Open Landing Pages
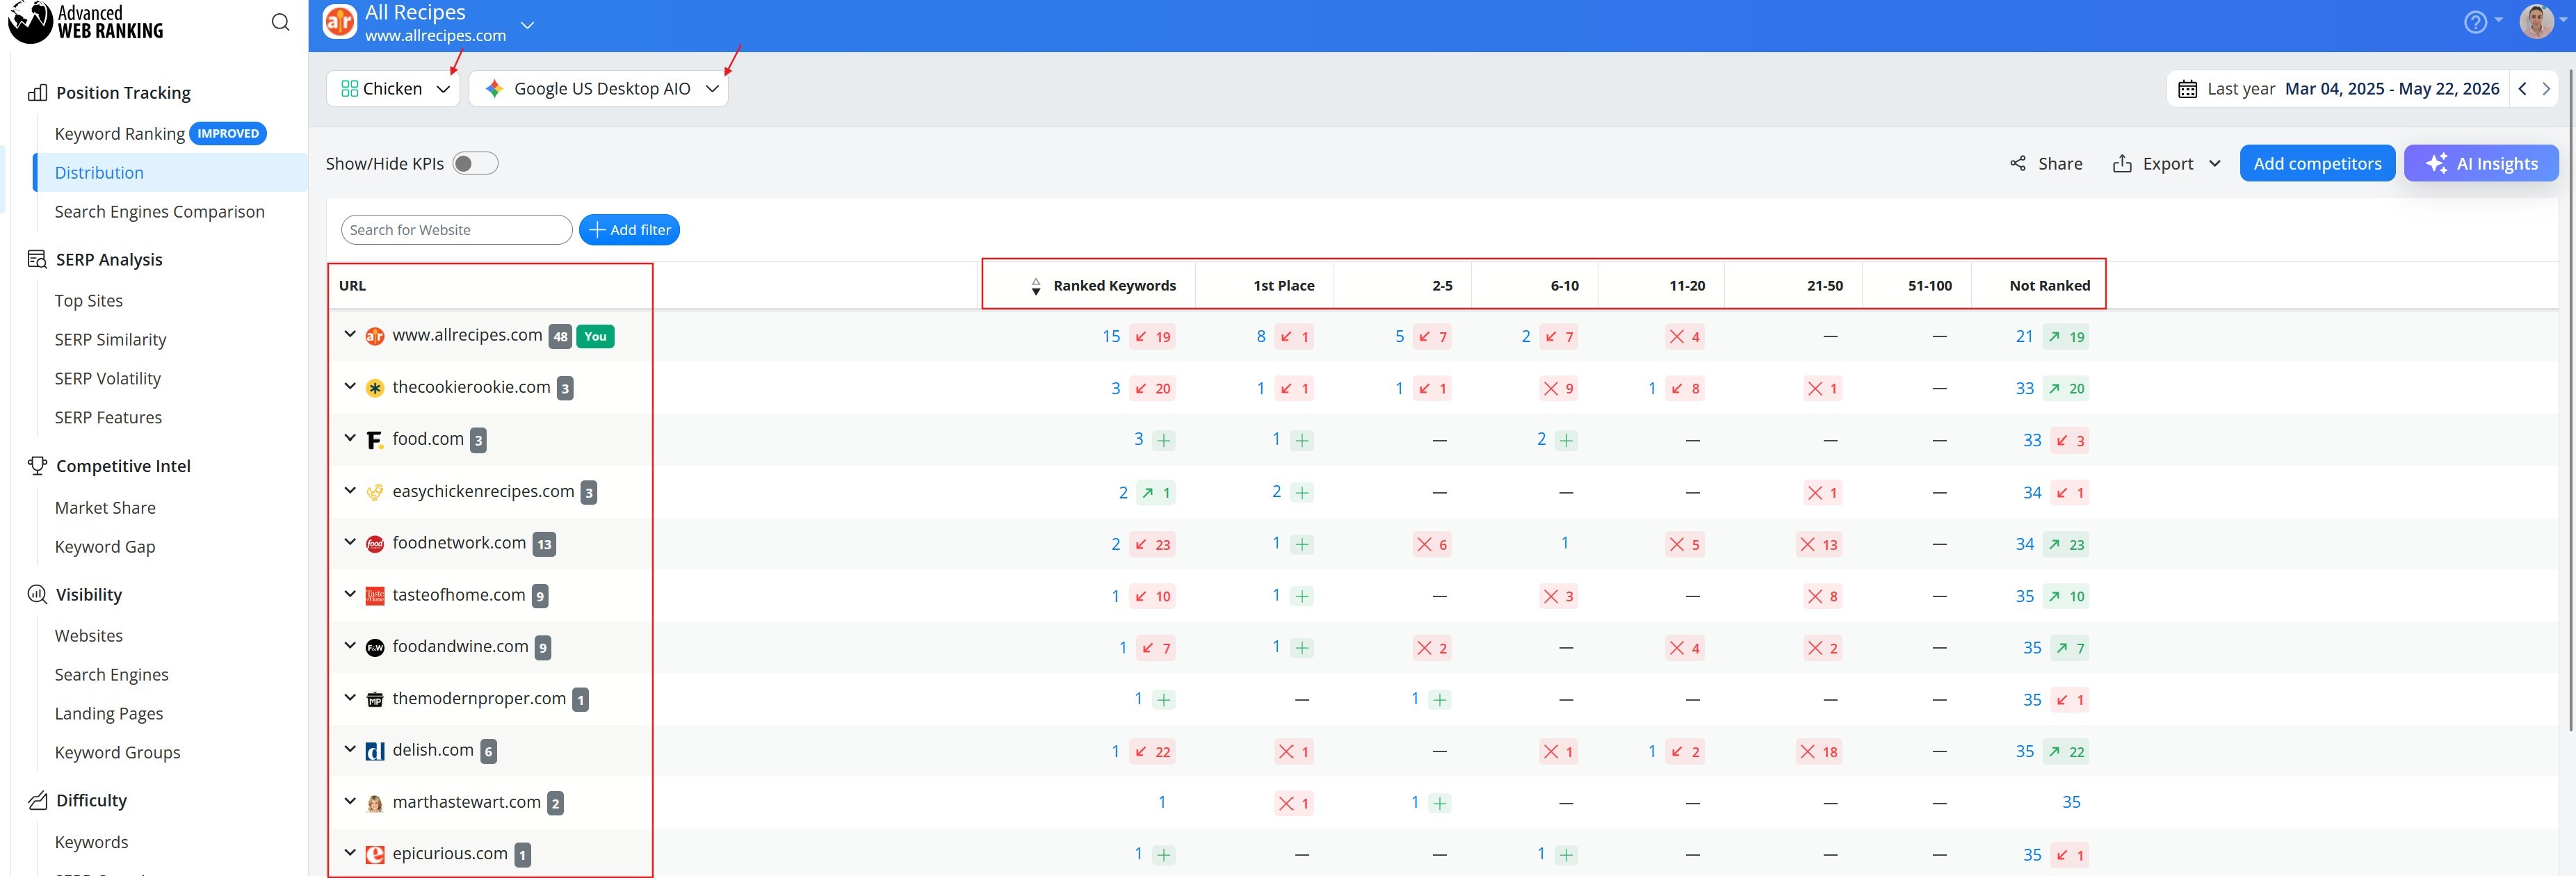 coord(109,714)
